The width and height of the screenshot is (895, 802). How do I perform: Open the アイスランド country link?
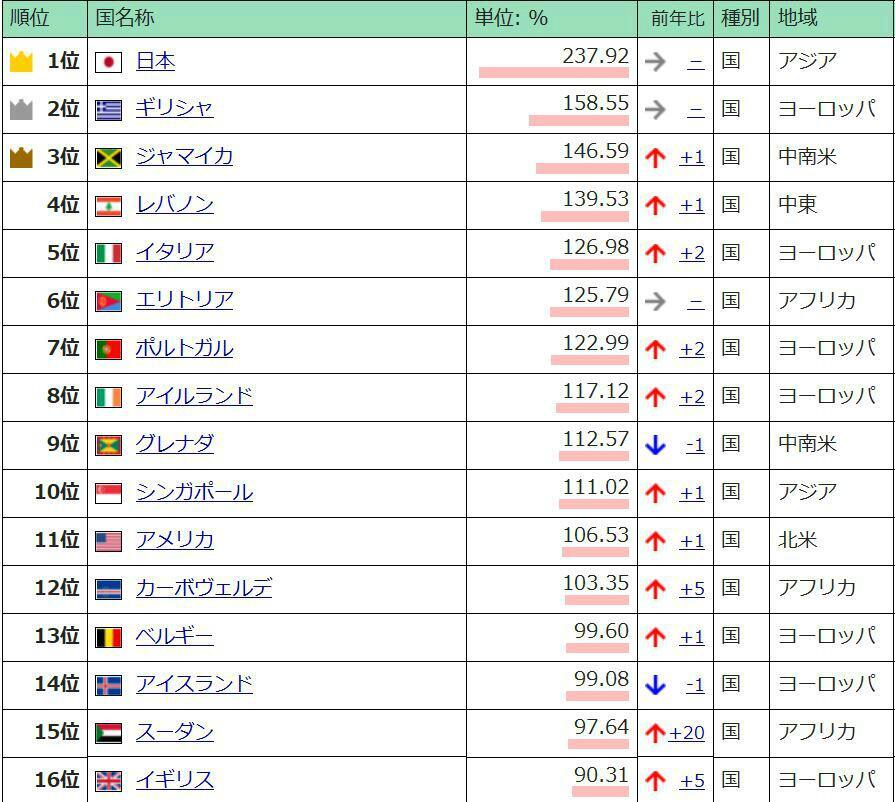click(x=194, y=684)
